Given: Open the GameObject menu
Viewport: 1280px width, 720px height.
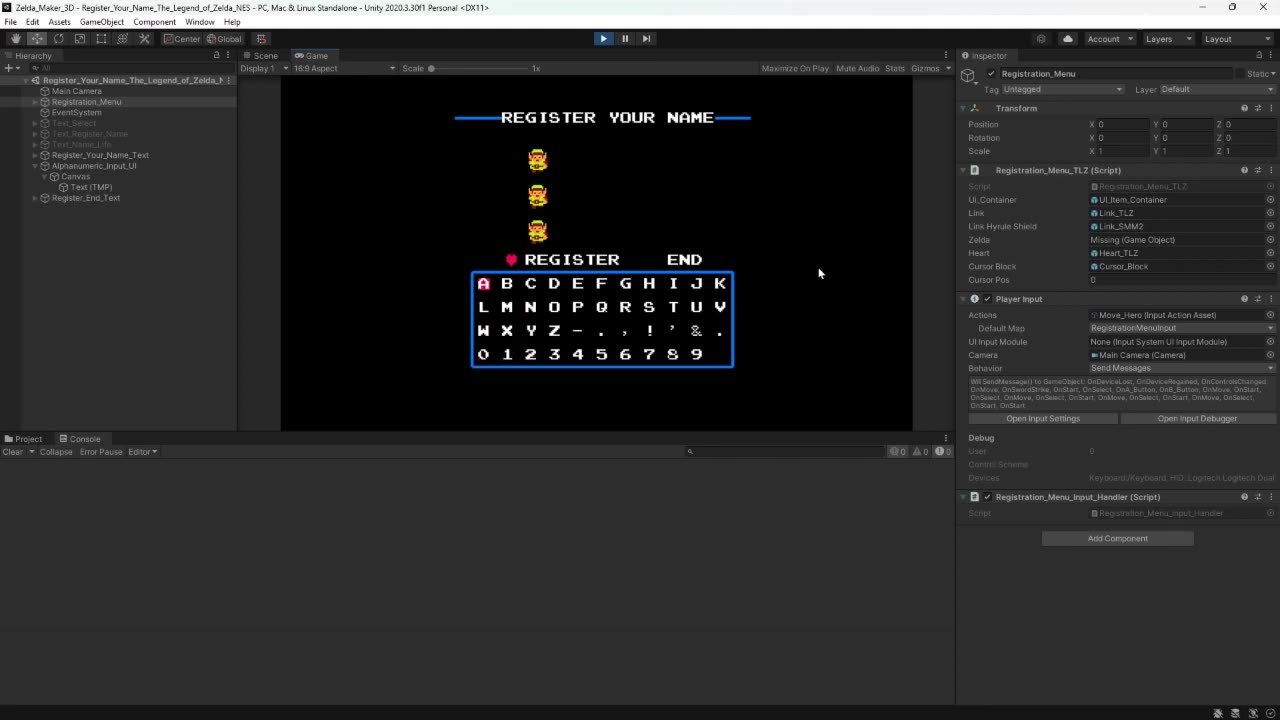Looking at the screenshot, I should pyautogui.click(x=102, y=22).
